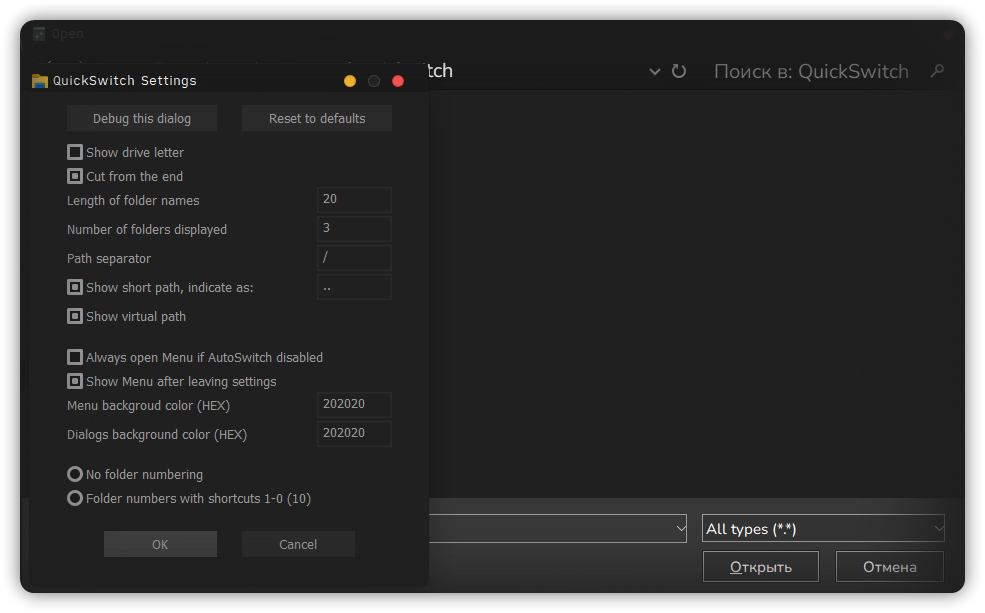
Task: Click the Поиск в: QuickSwitch search box
Action: coord(811,71)
